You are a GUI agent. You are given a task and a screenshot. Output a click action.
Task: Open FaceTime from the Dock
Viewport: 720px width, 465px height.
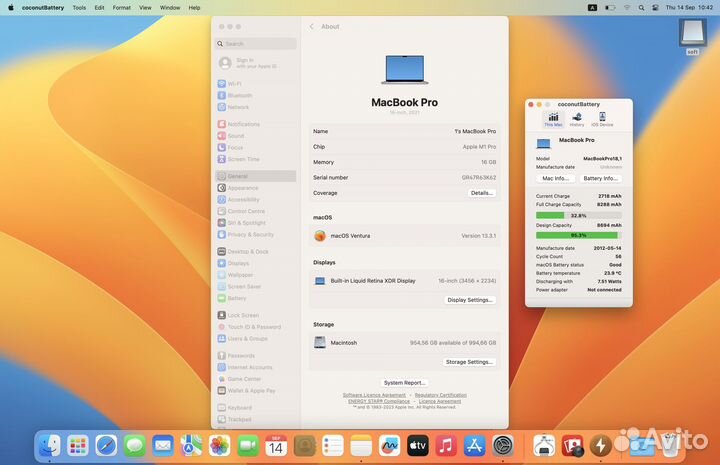pos(248,445)
